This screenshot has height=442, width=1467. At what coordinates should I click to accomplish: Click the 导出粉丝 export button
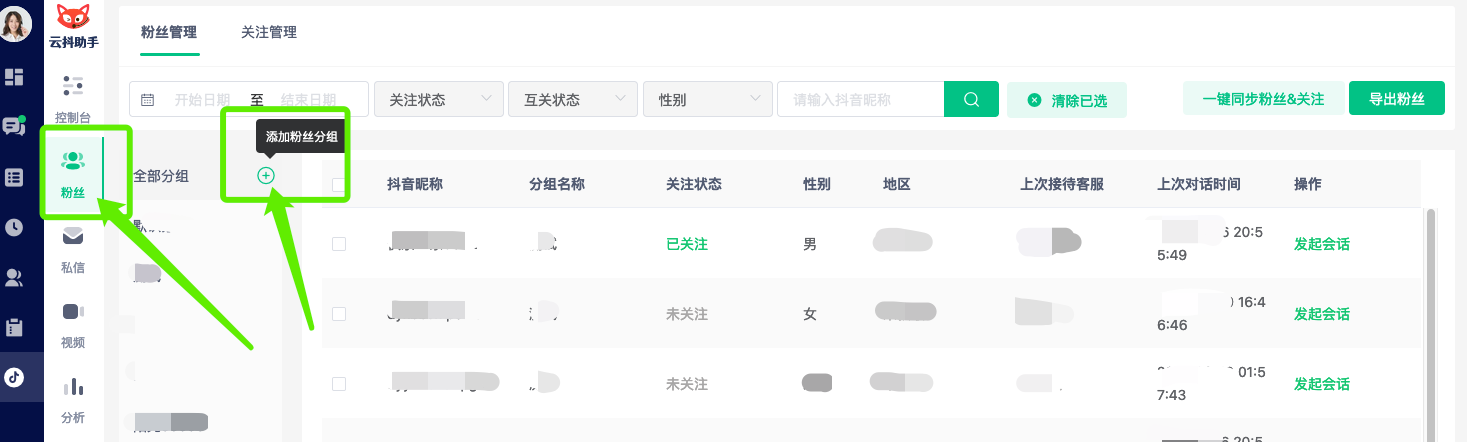[x=1396, y=99]
